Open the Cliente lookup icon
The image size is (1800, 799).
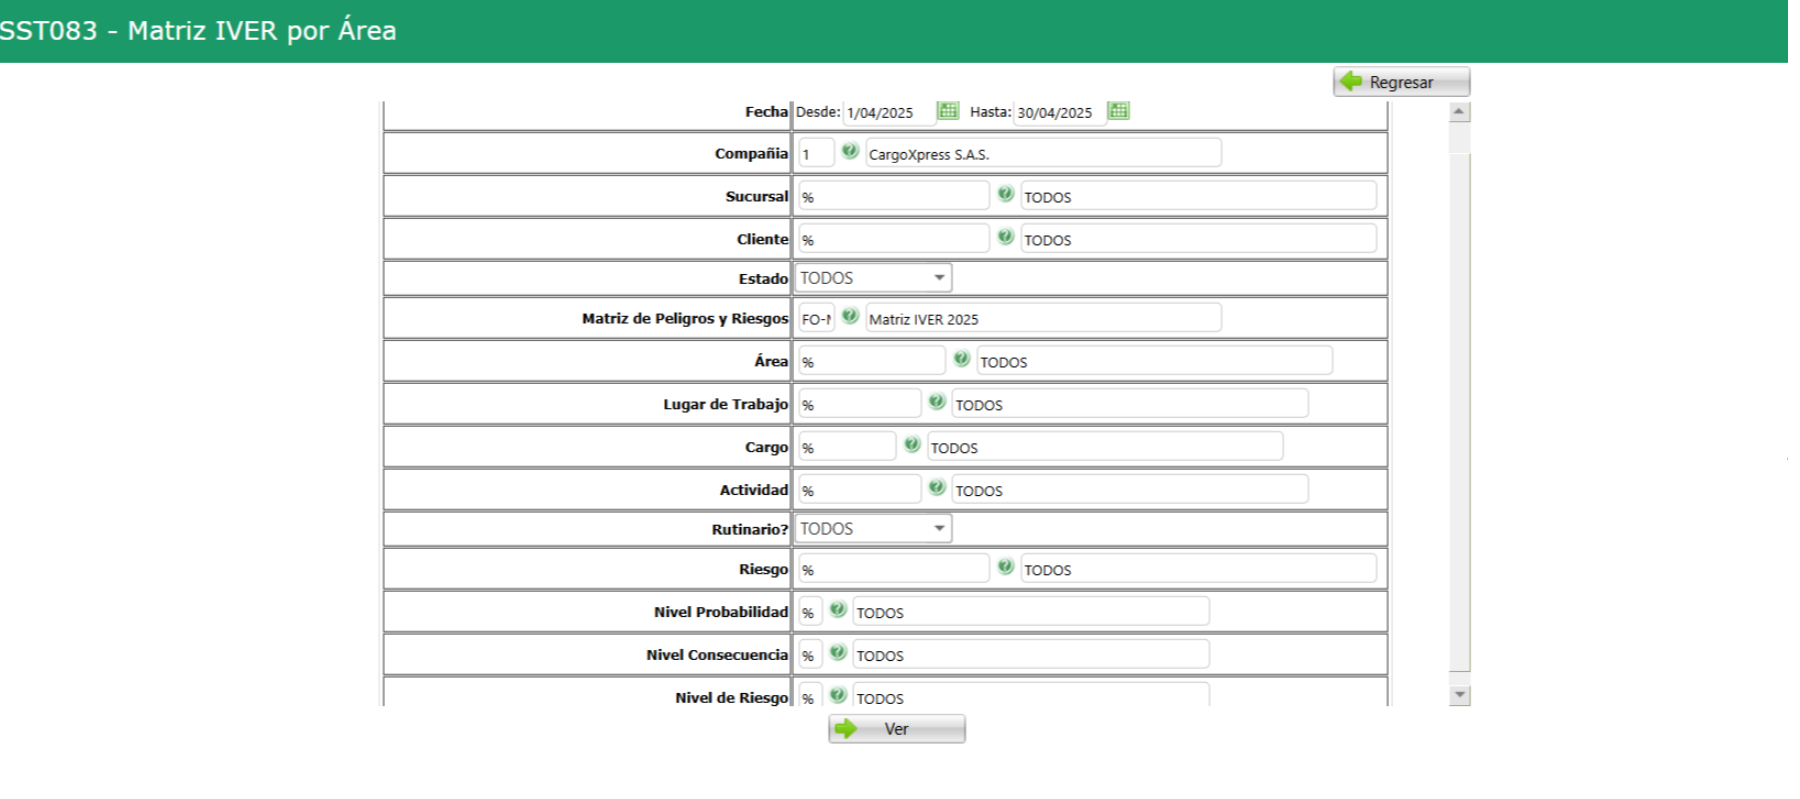coord(1005,237)
